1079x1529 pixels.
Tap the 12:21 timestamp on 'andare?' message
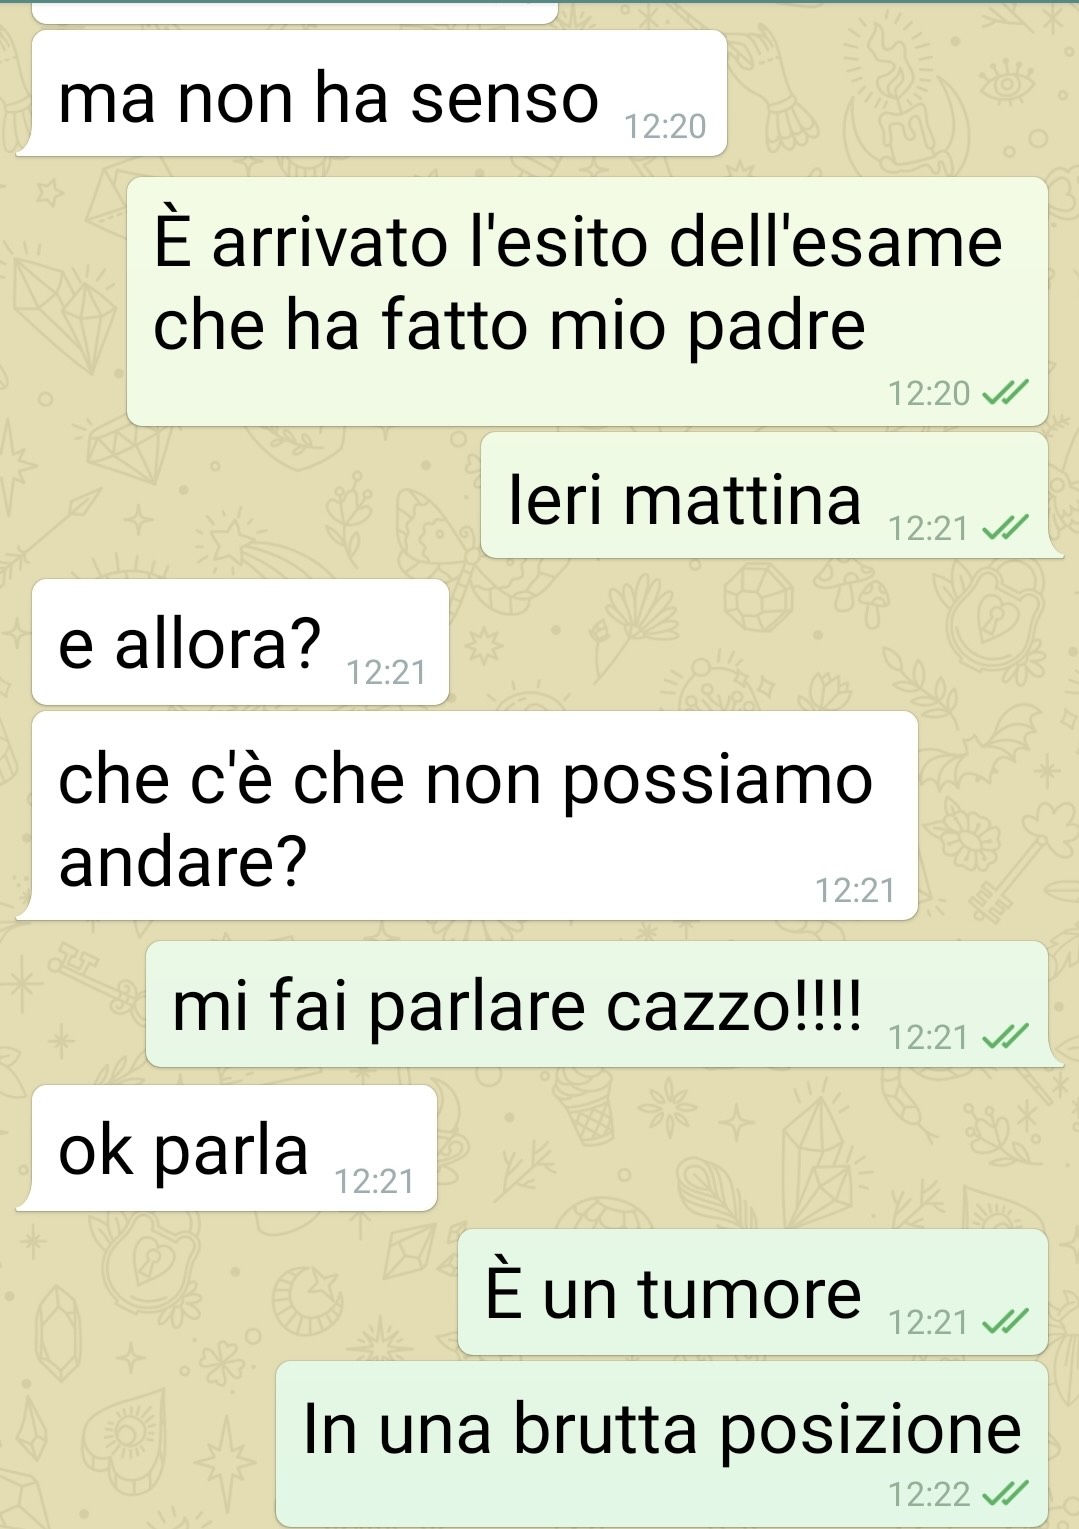click(855, 890)
